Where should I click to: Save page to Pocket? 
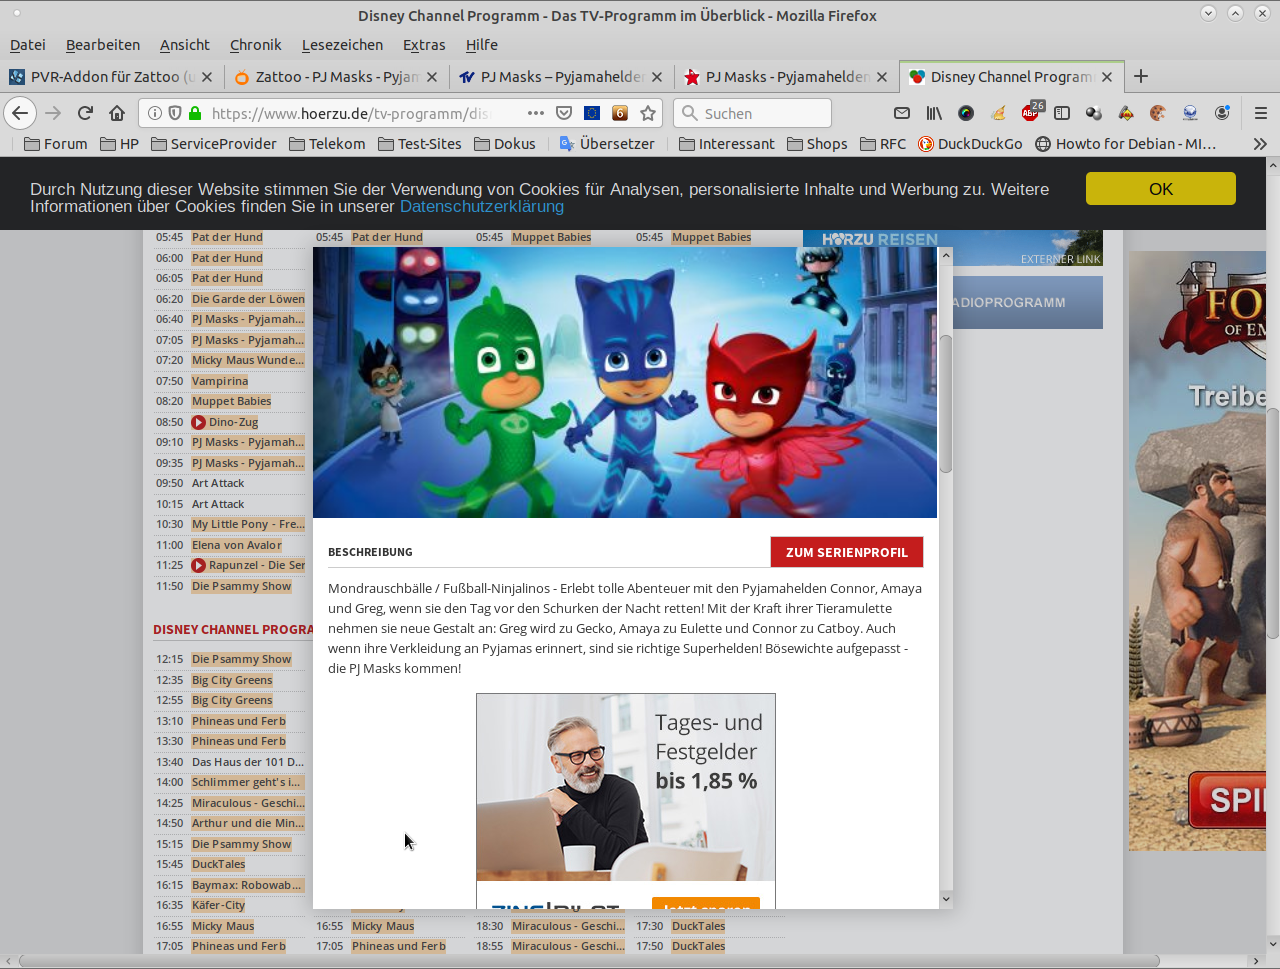point(564,113)
